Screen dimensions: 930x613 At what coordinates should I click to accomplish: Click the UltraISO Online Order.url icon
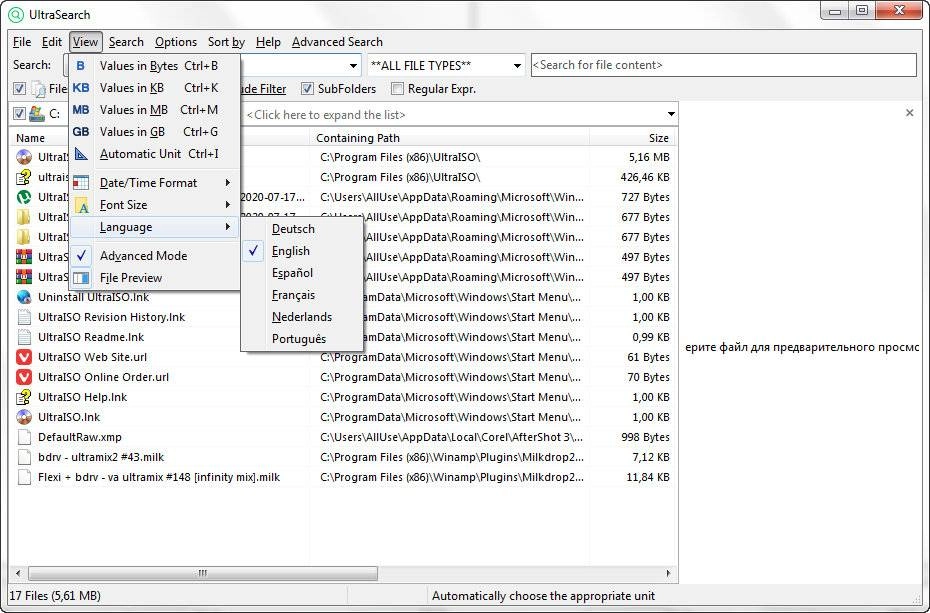pyautogui.click(x=24, y=377)
